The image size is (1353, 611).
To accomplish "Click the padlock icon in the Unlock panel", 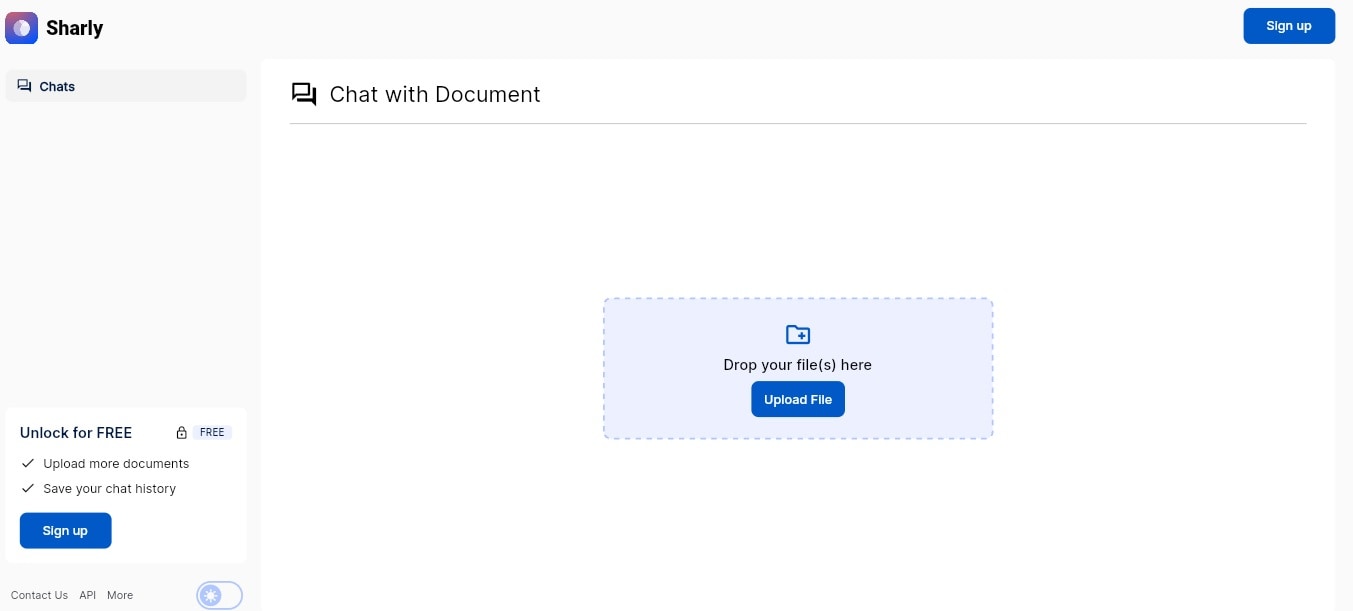I will (x=181, y=433).
